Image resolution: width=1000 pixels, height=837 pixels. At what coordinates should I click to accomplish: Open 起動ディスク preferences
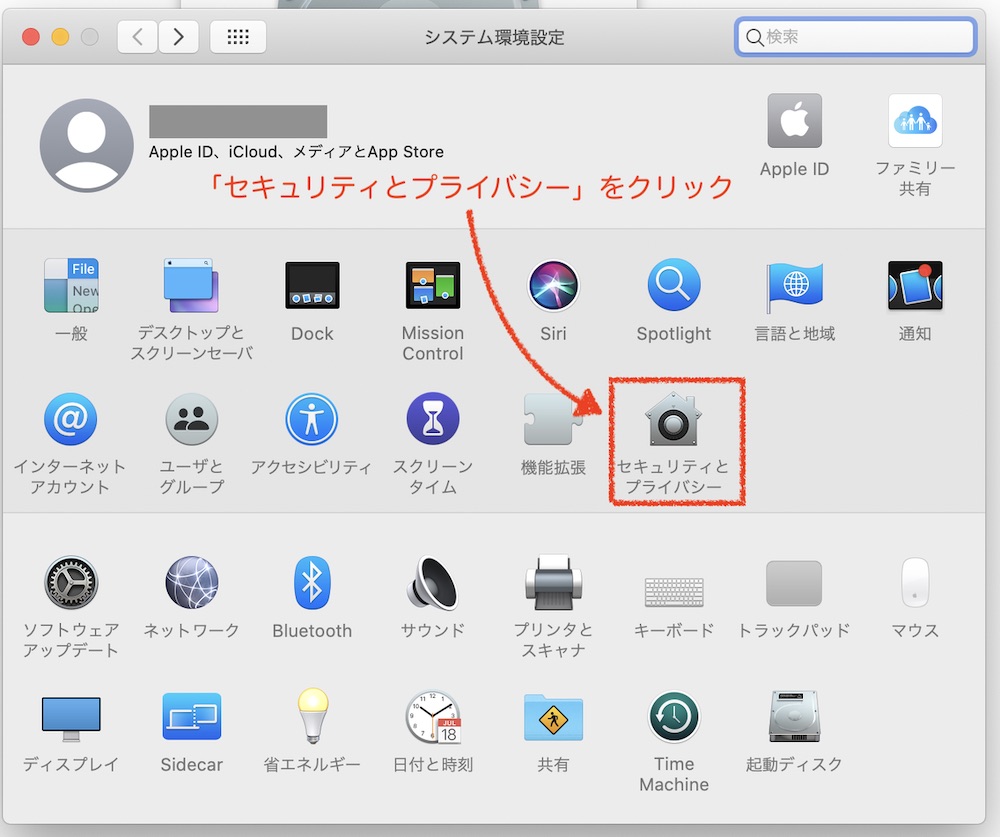pos(794,716)
